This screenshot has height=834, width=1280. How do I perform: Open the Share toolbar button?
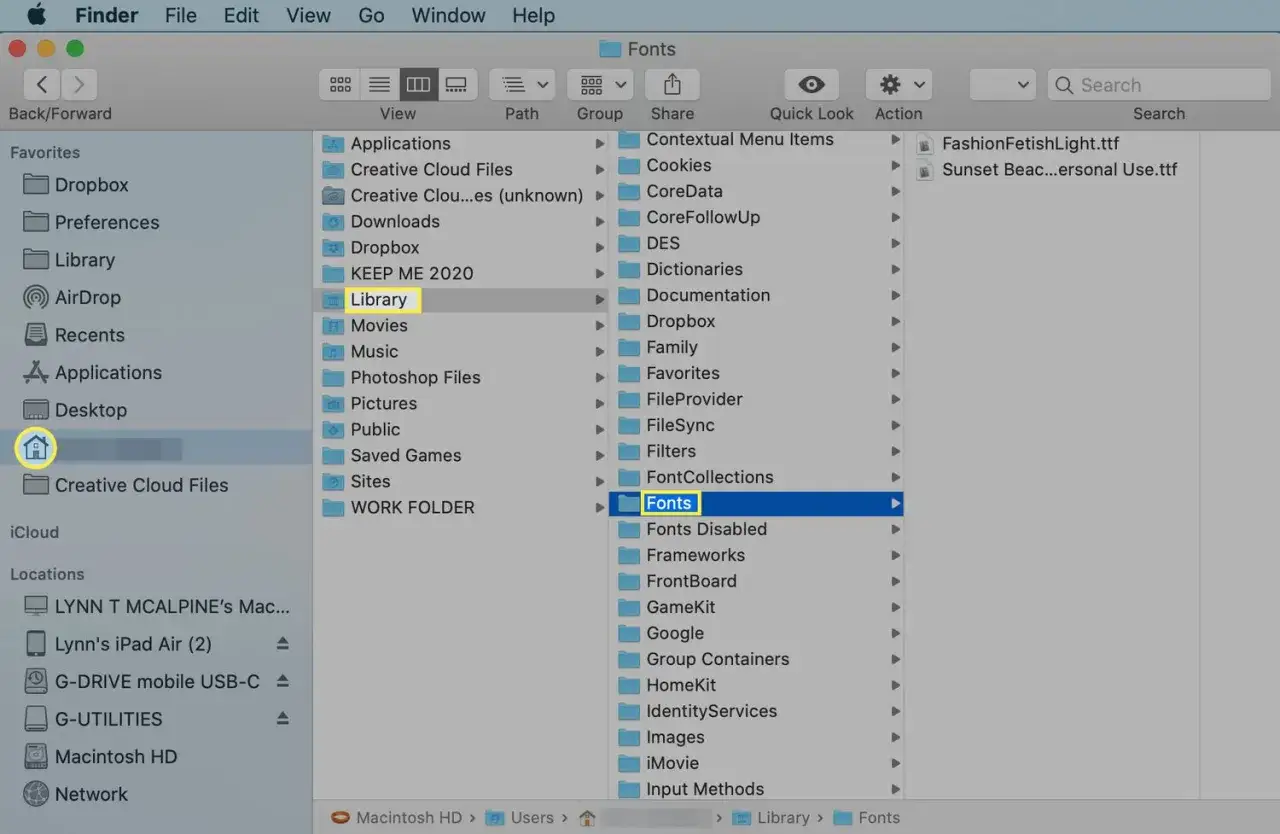coord(672,85)
